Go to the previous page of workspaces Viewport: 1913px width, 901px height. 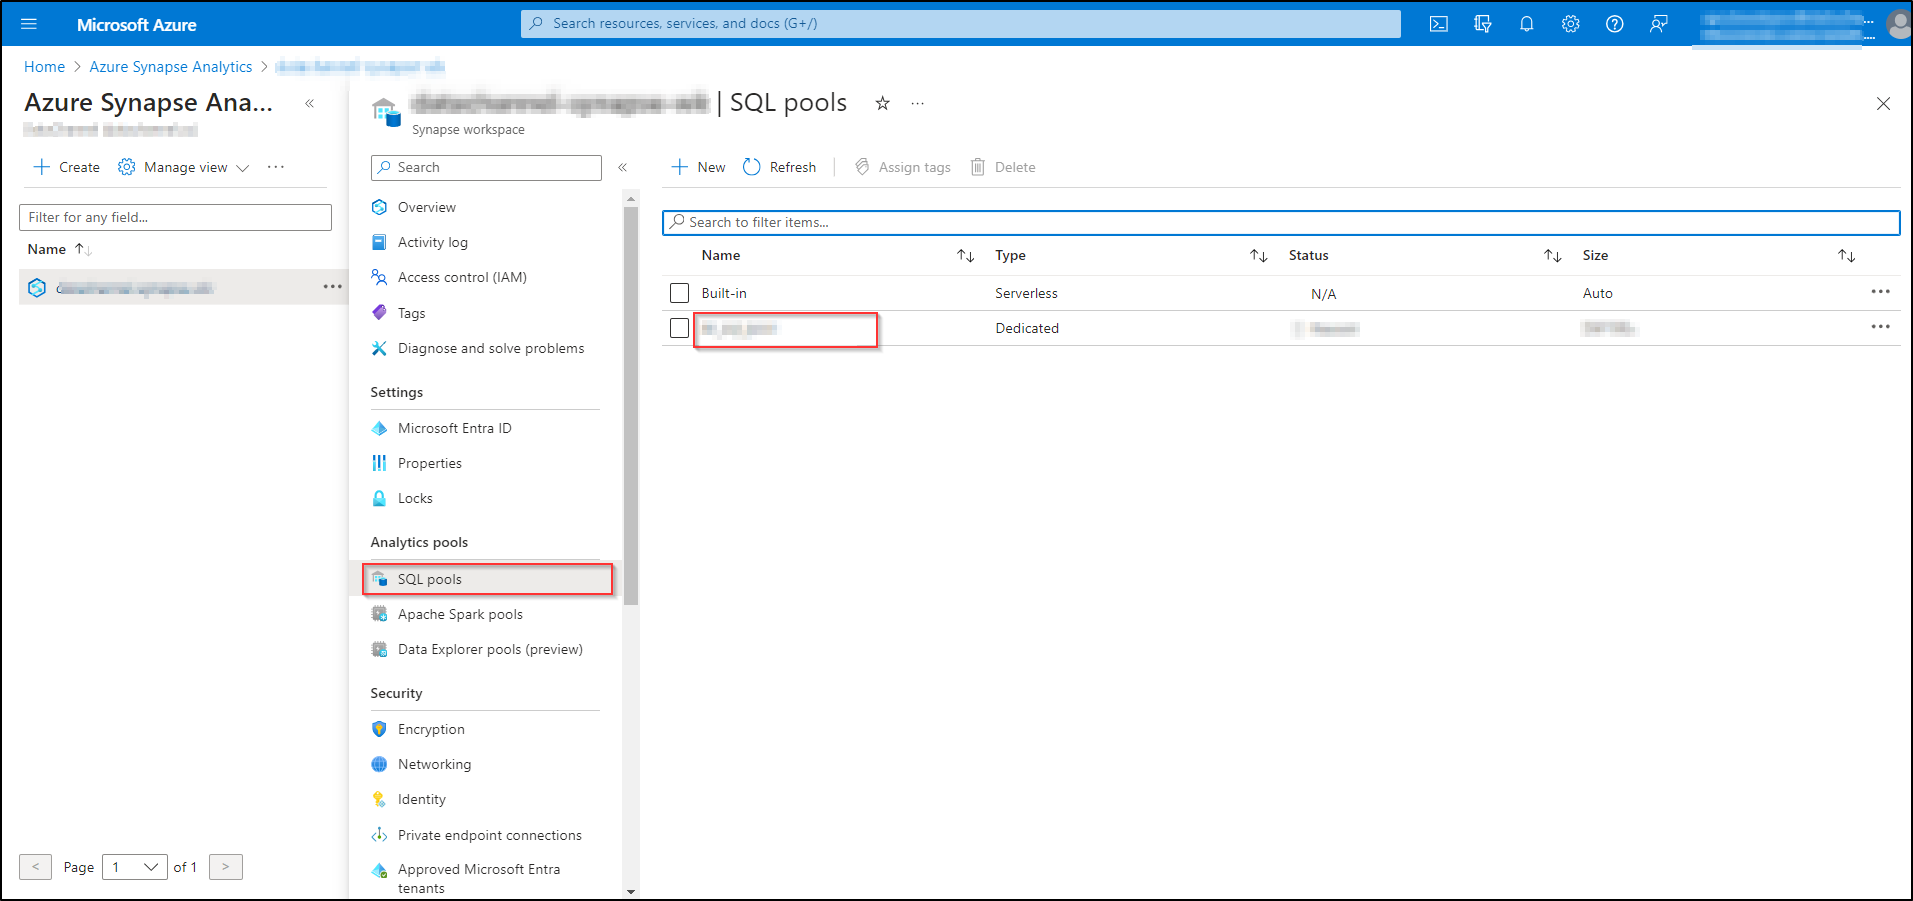point(35,867)
